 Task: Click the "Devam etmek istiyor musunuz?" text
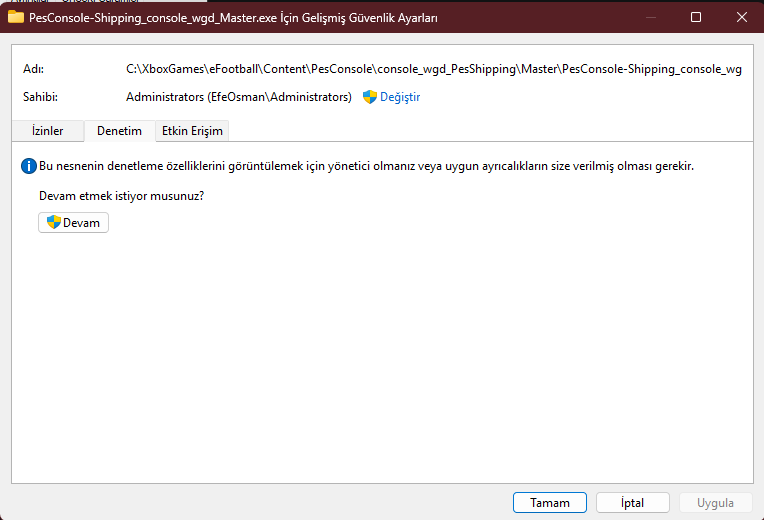(121, 196)
